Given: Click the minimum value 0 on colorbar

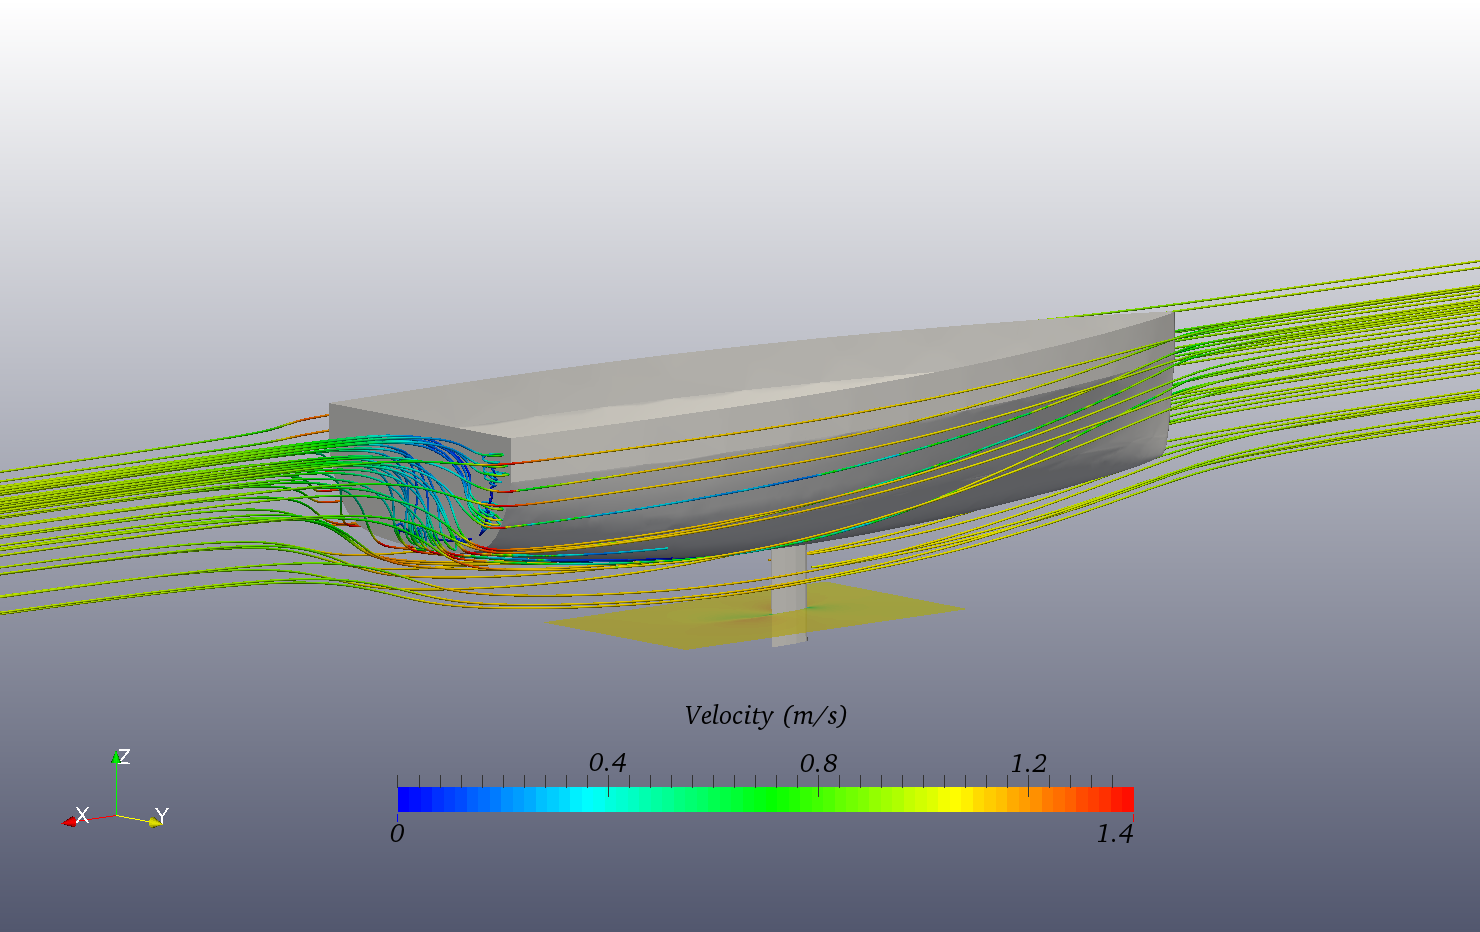Looking at the screenshot, I should coord(398,831).
